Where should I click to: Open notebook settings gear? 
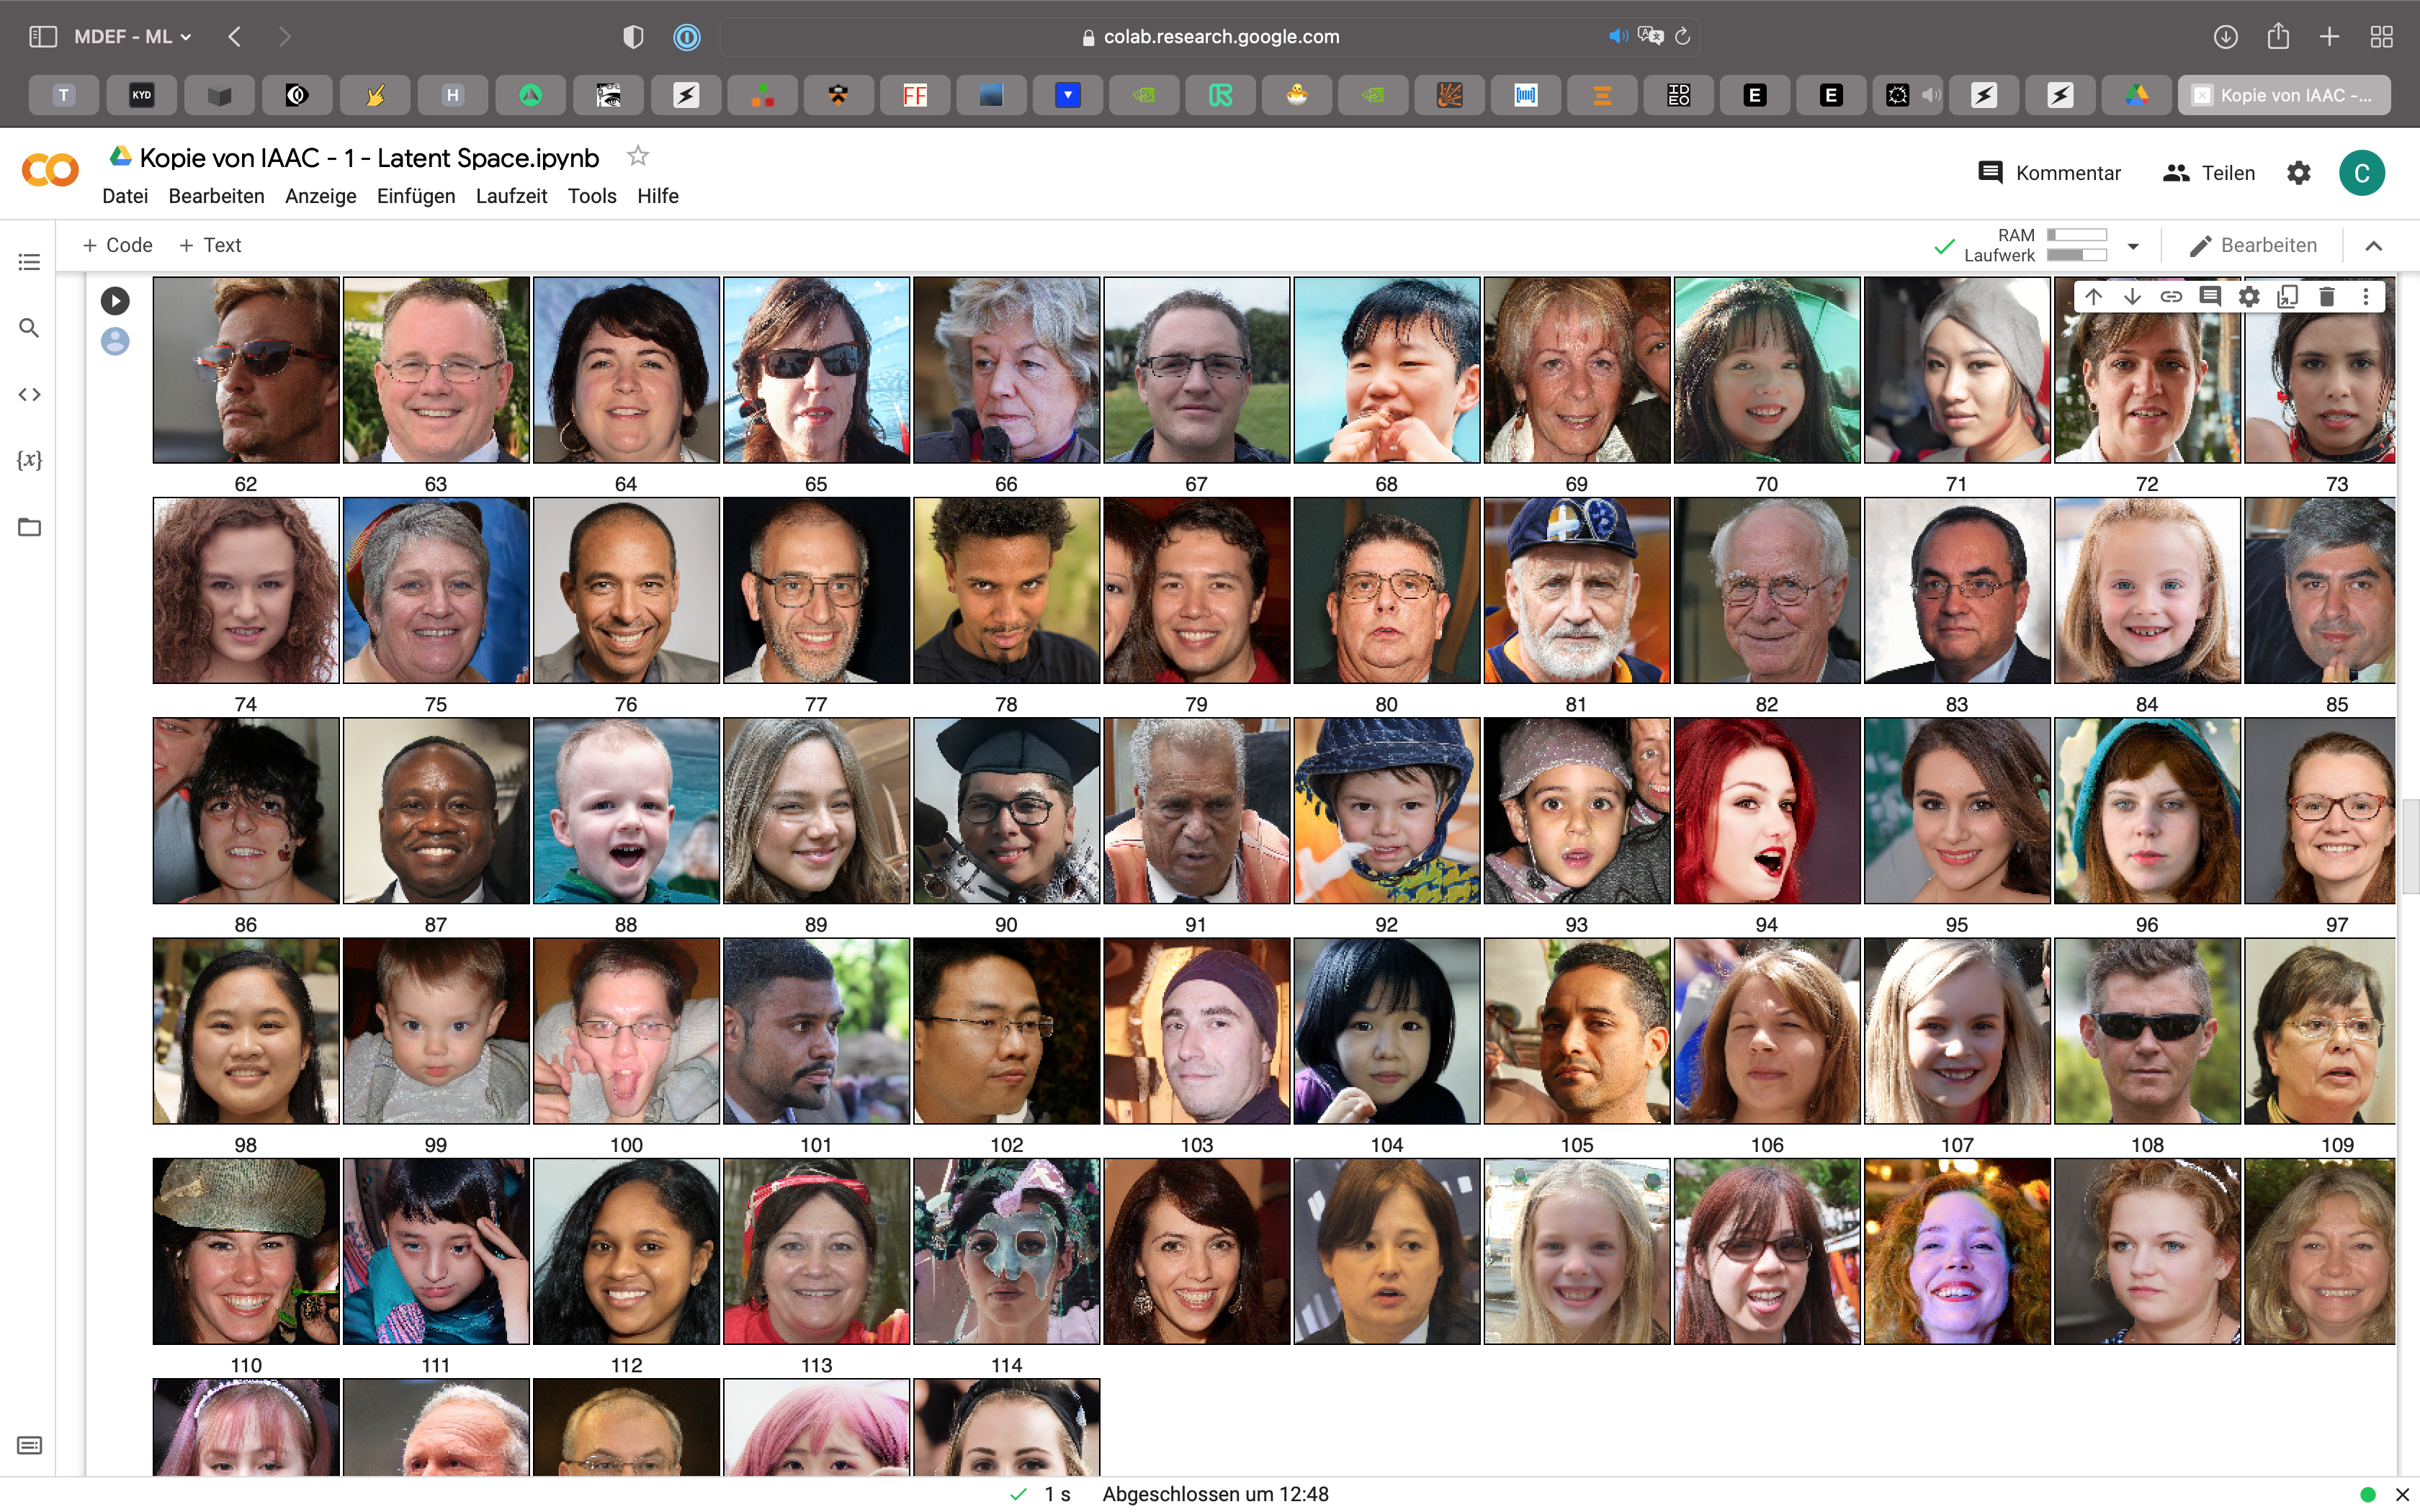[x=2298, y=173]
